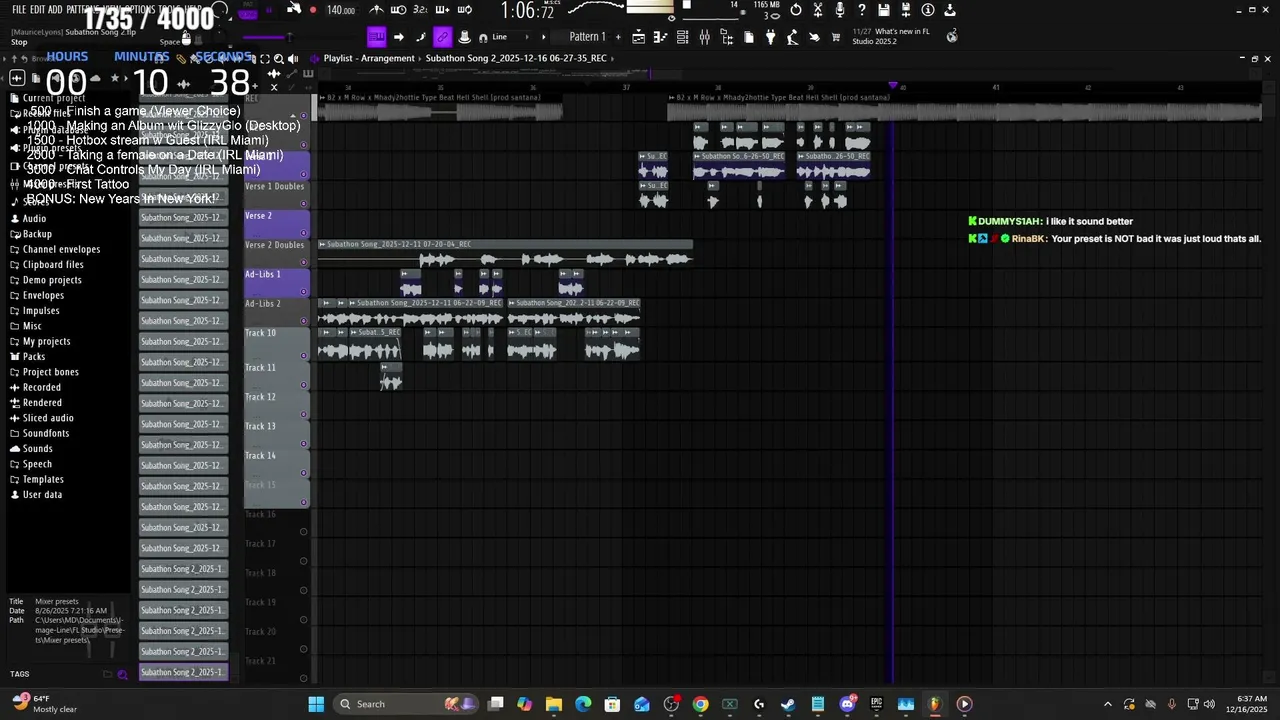Open Google Chrome from the taskbar
The width and height of the screenshot is (1280, 720).
pos(700,704)
